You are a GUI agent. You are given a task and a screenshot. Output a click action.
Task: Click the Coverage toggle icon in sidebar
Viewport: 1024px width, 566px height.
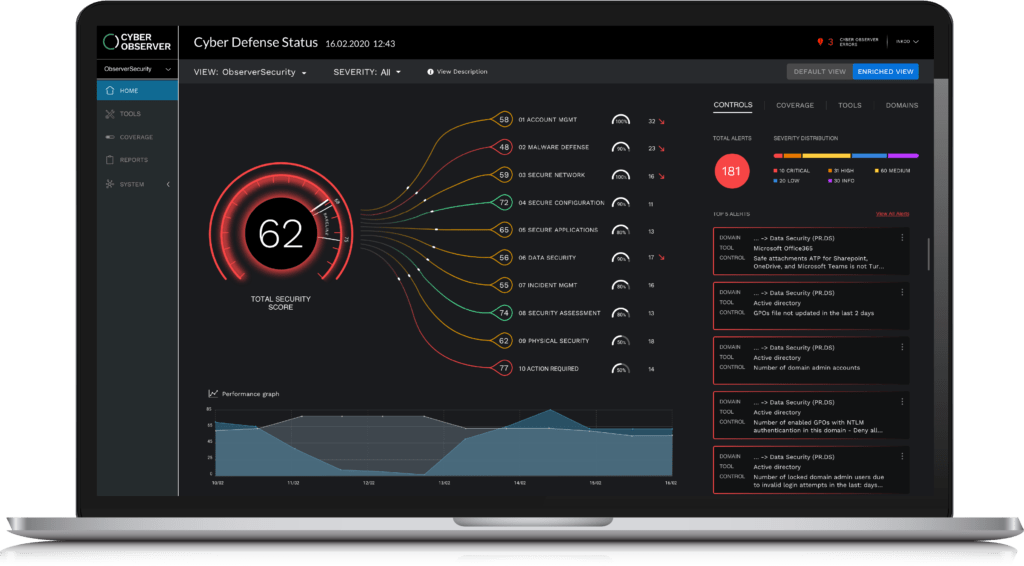111,137
